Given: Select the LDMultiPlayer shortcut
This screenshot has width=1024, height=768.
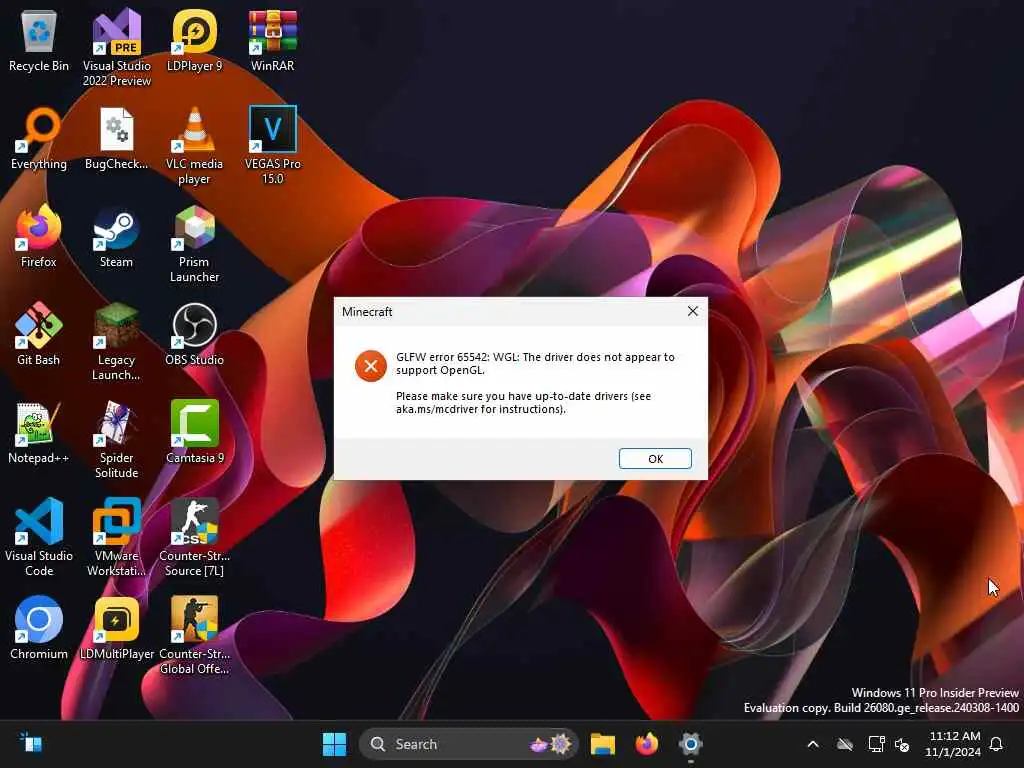Looking at the screenshot, I should coord(117,628).
